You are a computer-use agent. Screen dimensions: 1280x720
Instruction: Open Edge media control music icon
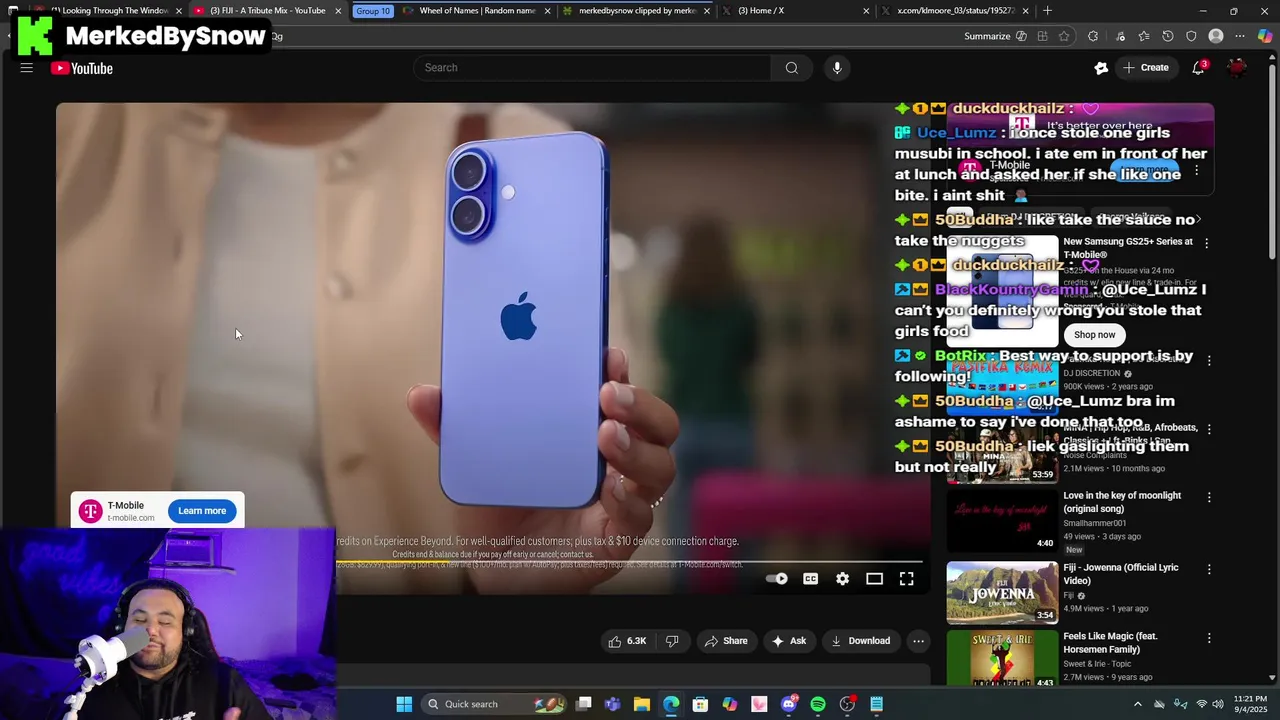click(x=1119, y=36)
